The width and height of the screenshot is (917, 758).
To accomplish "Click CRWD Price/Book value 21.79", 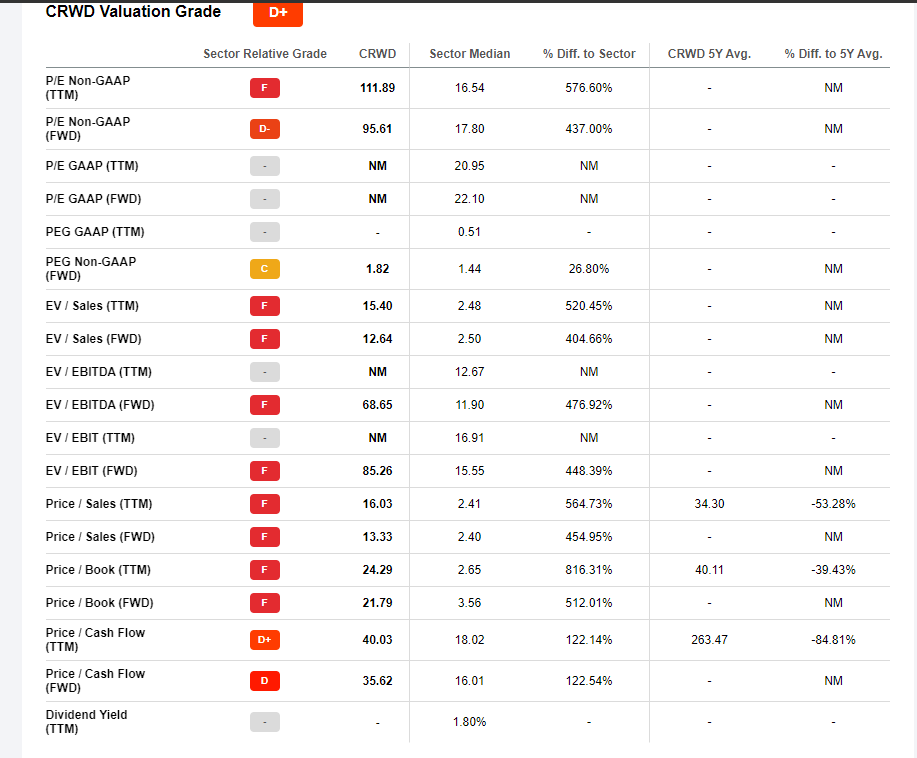I will click(377, 603).
